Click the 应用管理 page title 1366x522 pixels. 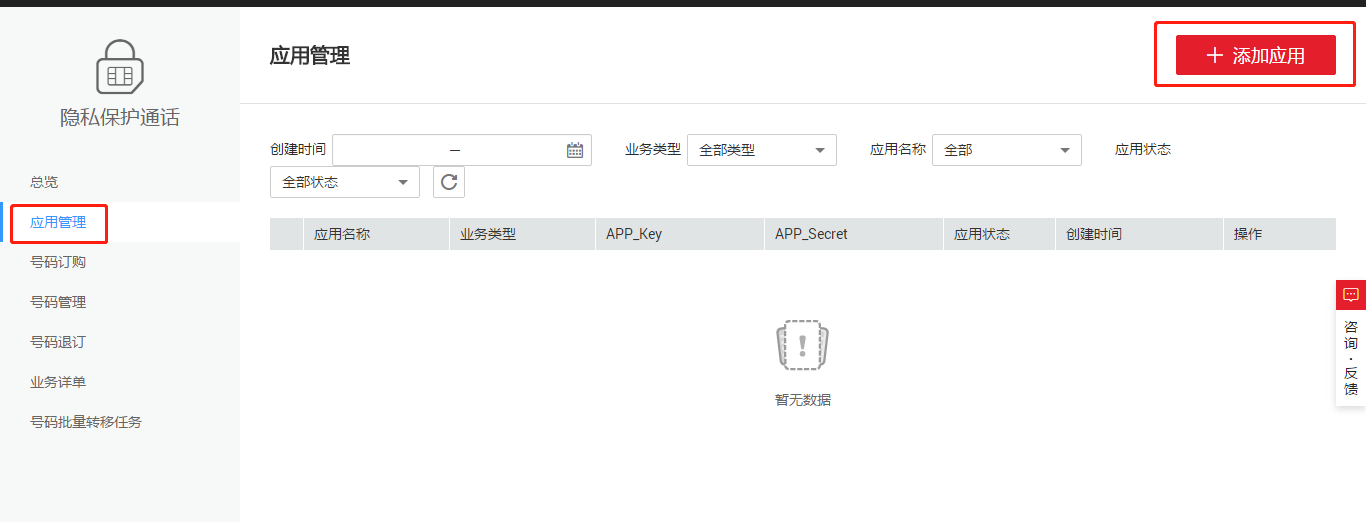310,55
